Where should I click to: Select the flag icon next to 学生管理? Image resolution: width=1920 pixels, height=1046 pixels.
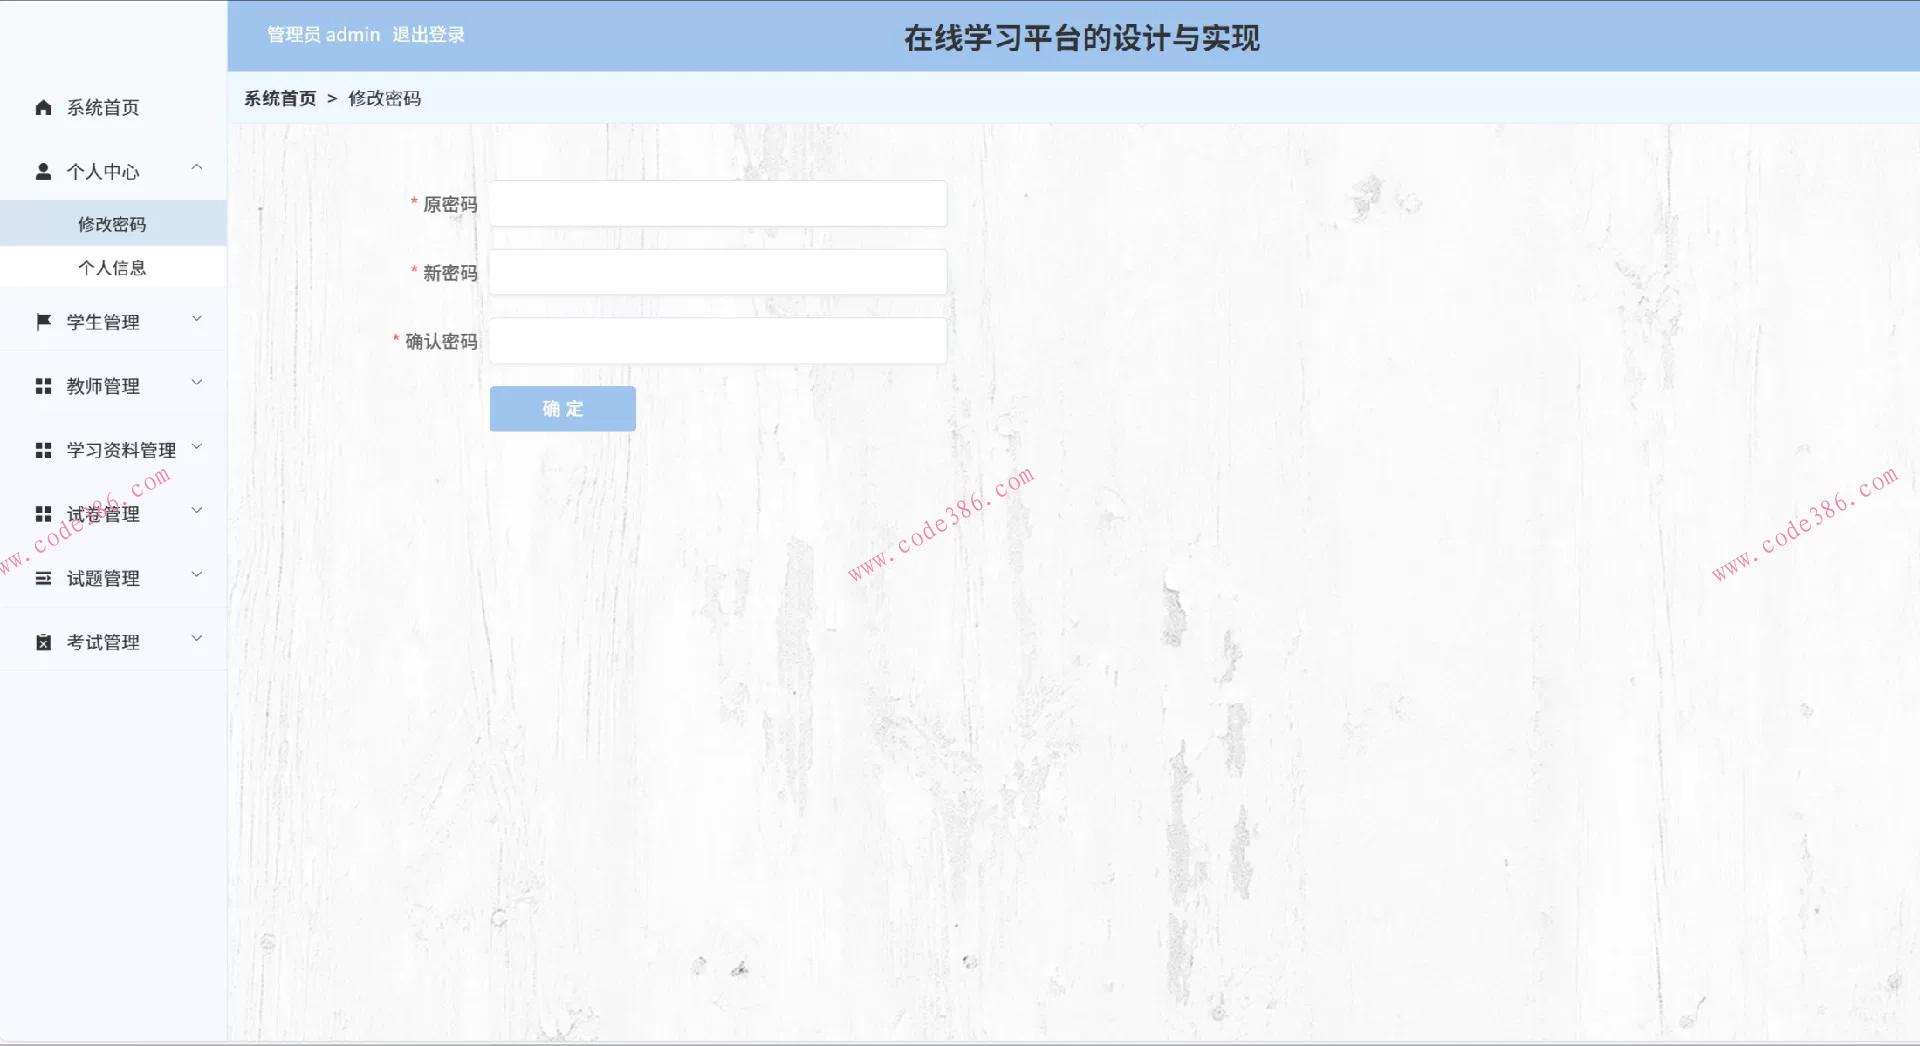[42, 320]
